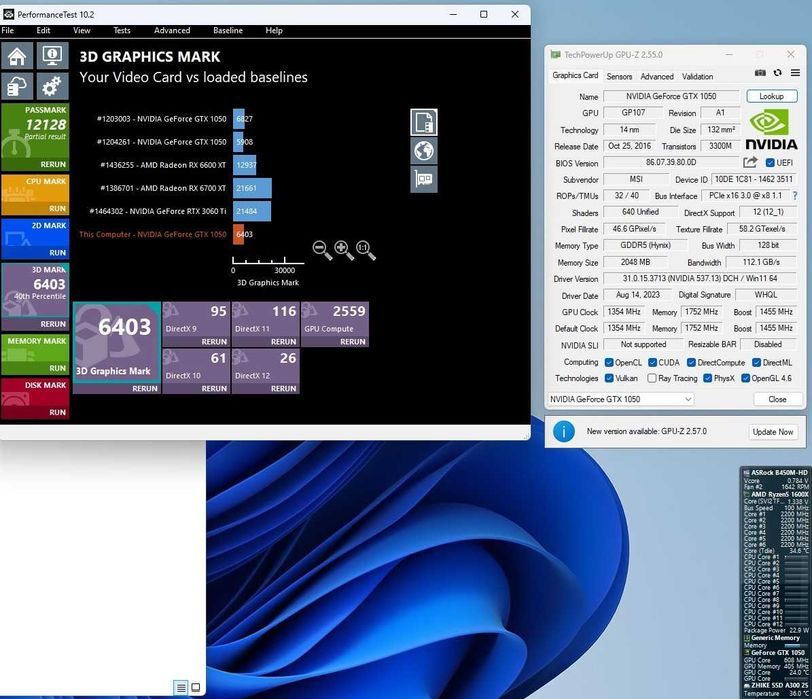The width and height of the screenshot is (812, 699).
Task: Run the CPU Mark test
Action: 57,208
